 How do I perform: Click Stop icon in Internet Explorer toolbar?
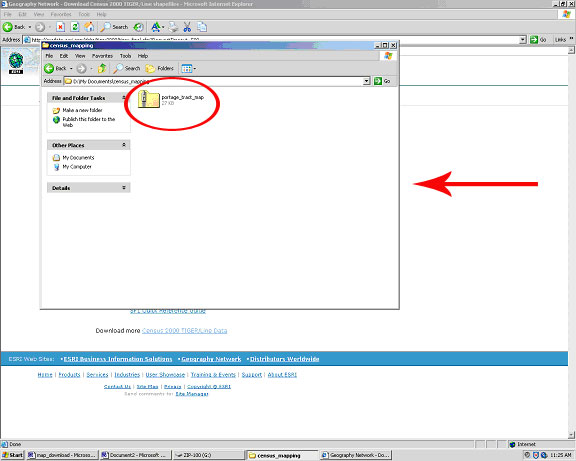tap(61, 27)
